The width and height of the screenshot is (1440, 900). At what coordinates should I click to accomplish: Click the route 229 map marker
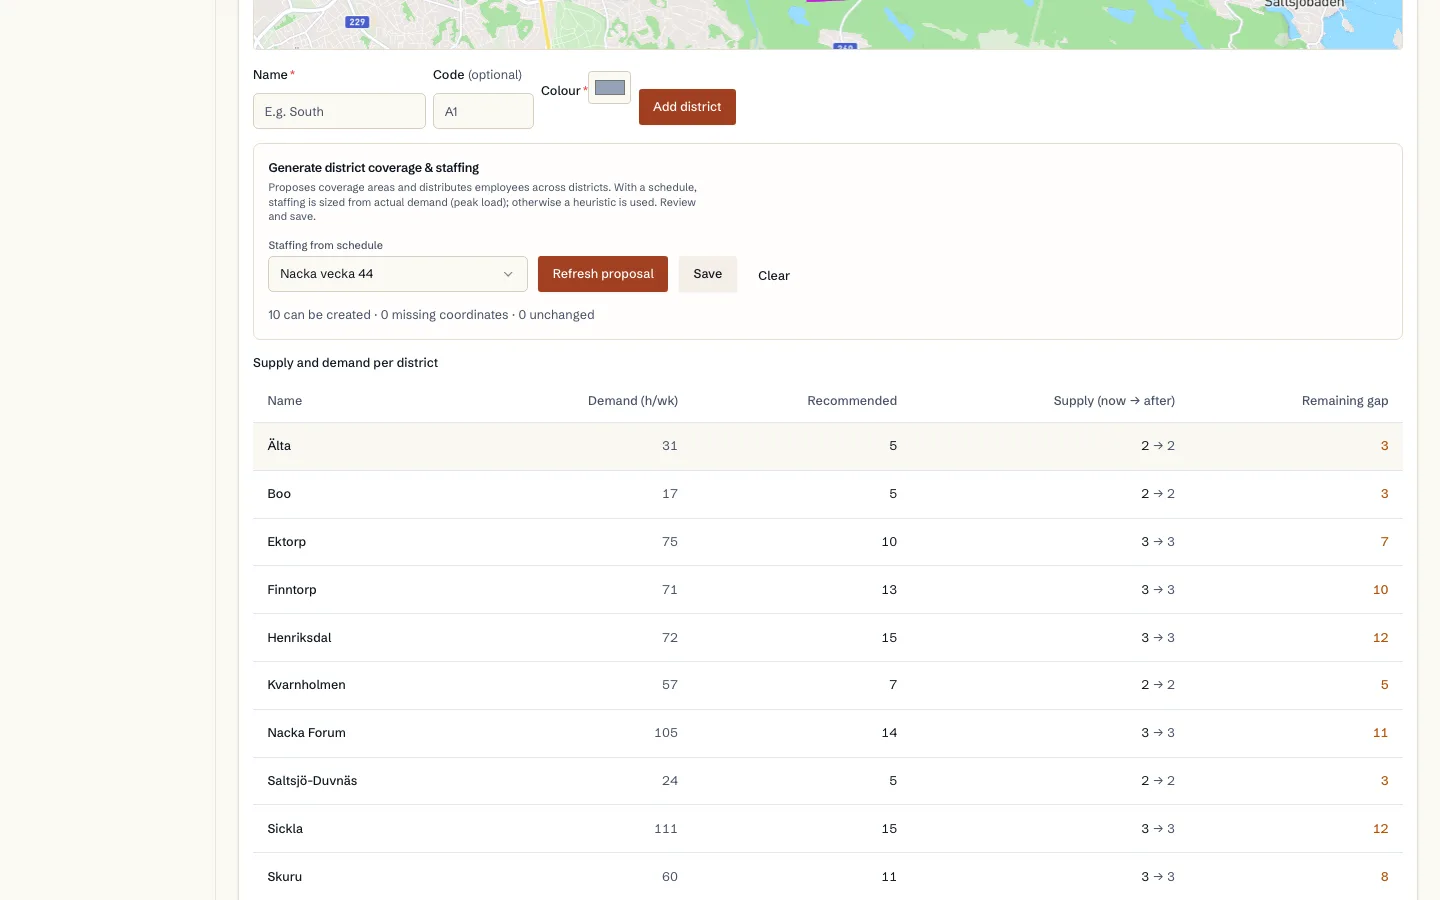pos(357,22)
